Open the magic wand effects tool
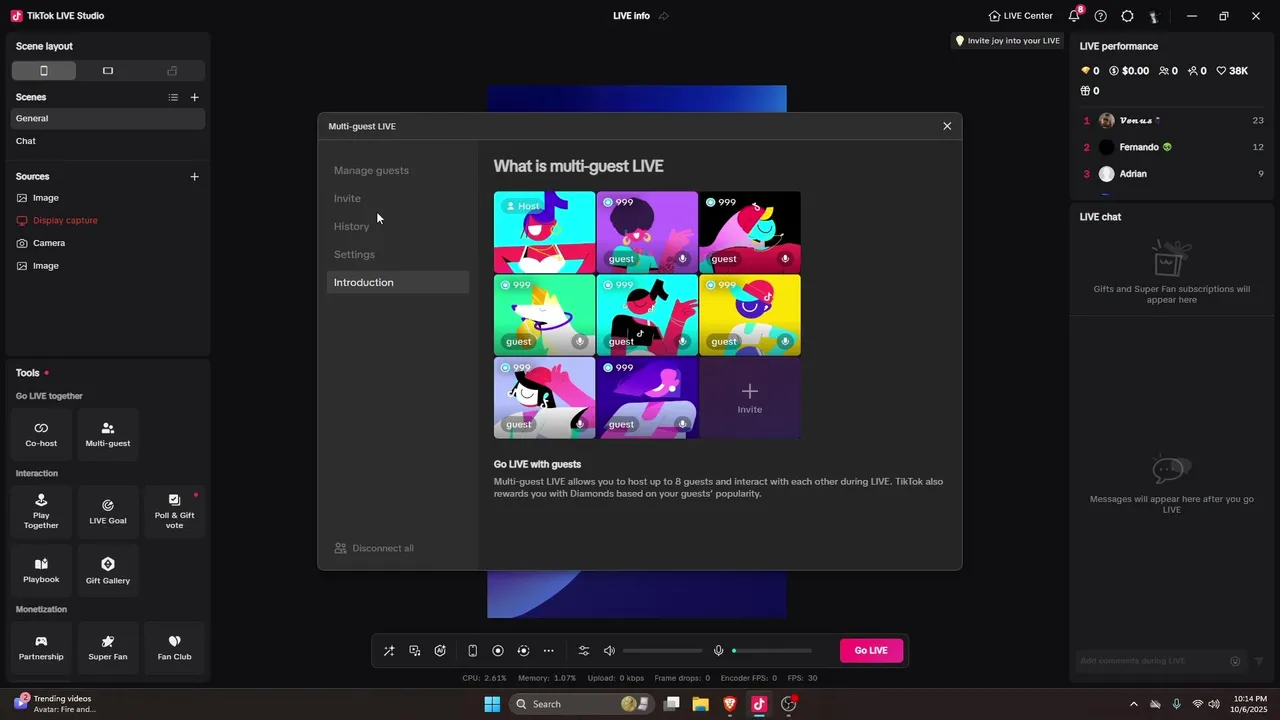Image resolution: width=1280 pixels, height=720 pixels. (389, 651)
